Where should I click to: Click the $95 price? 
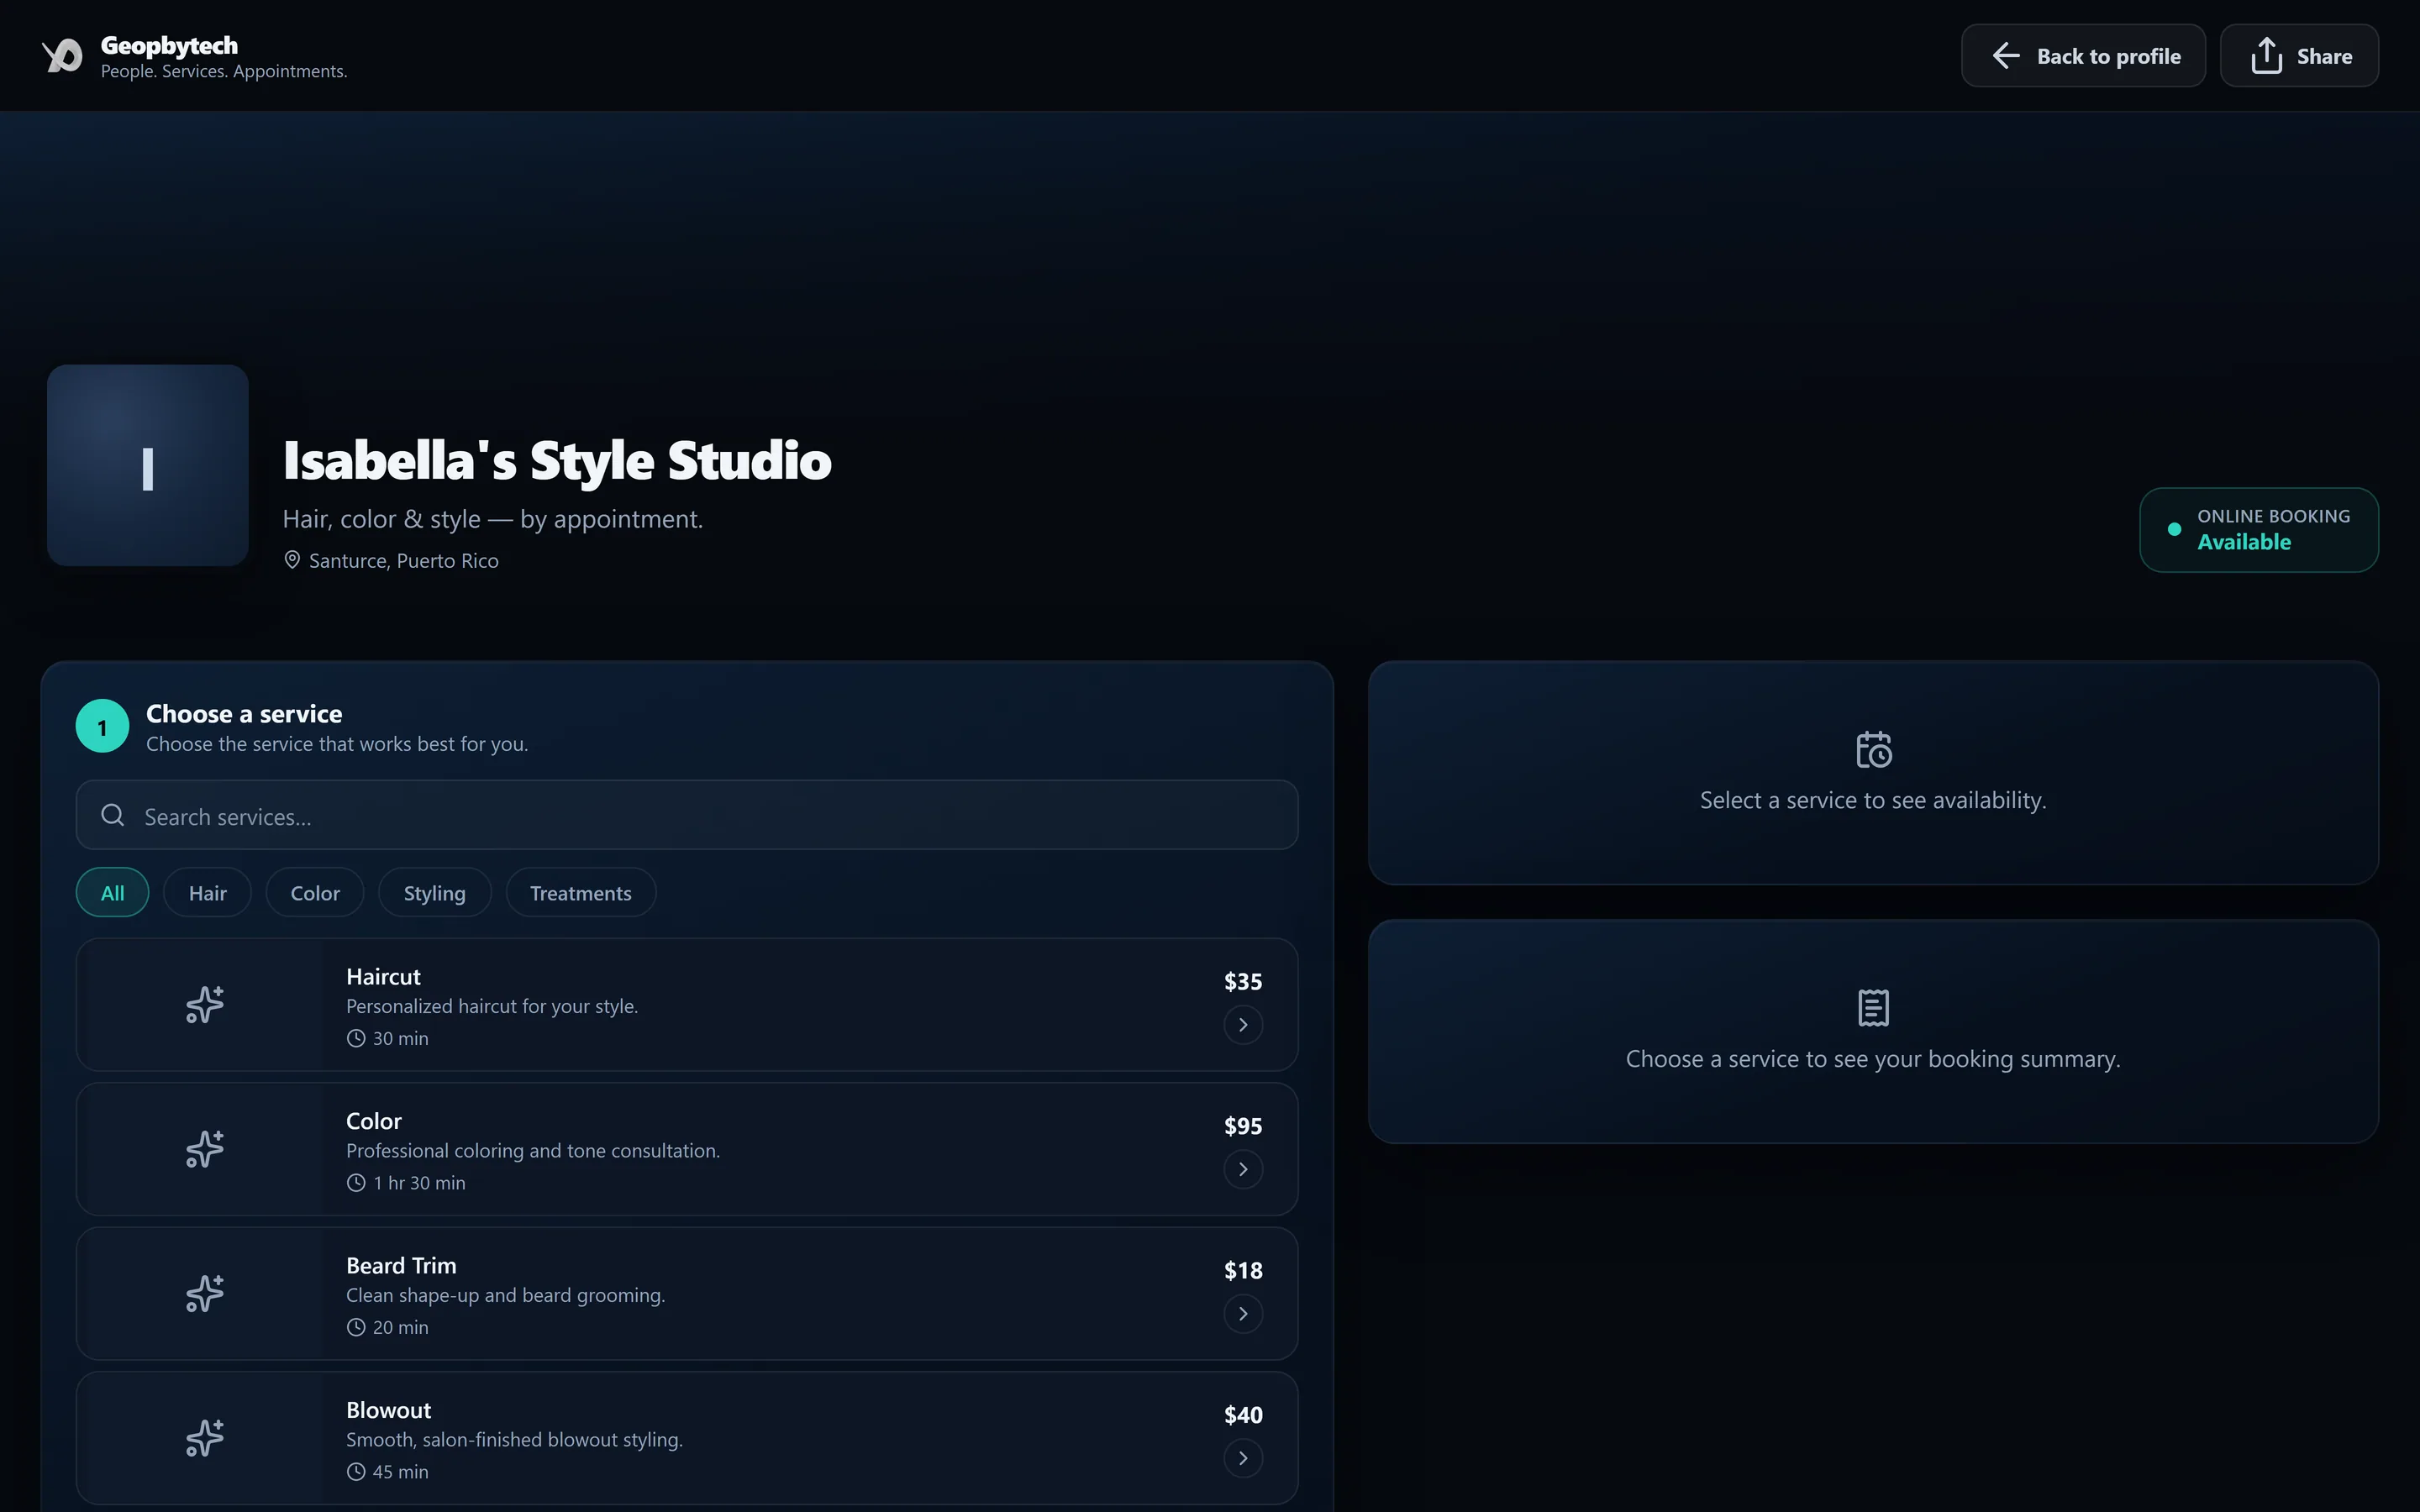(1243, 1126)
